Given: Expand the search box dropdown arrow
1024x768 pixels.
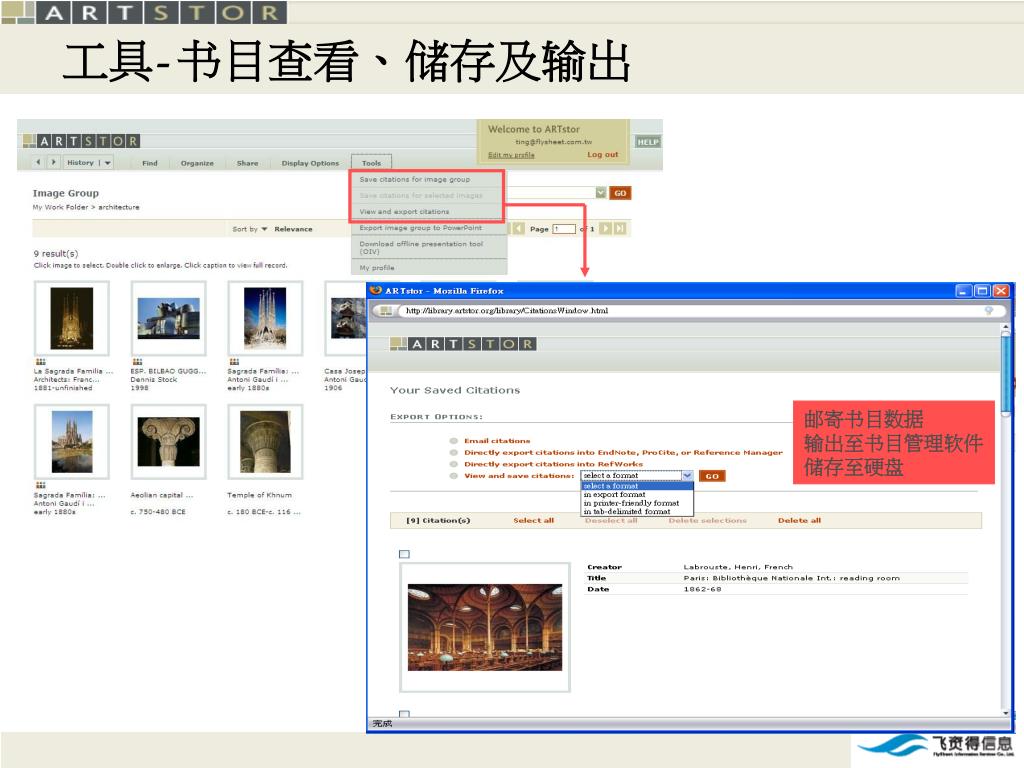Looking at the screenshot, I should [601, 193].
